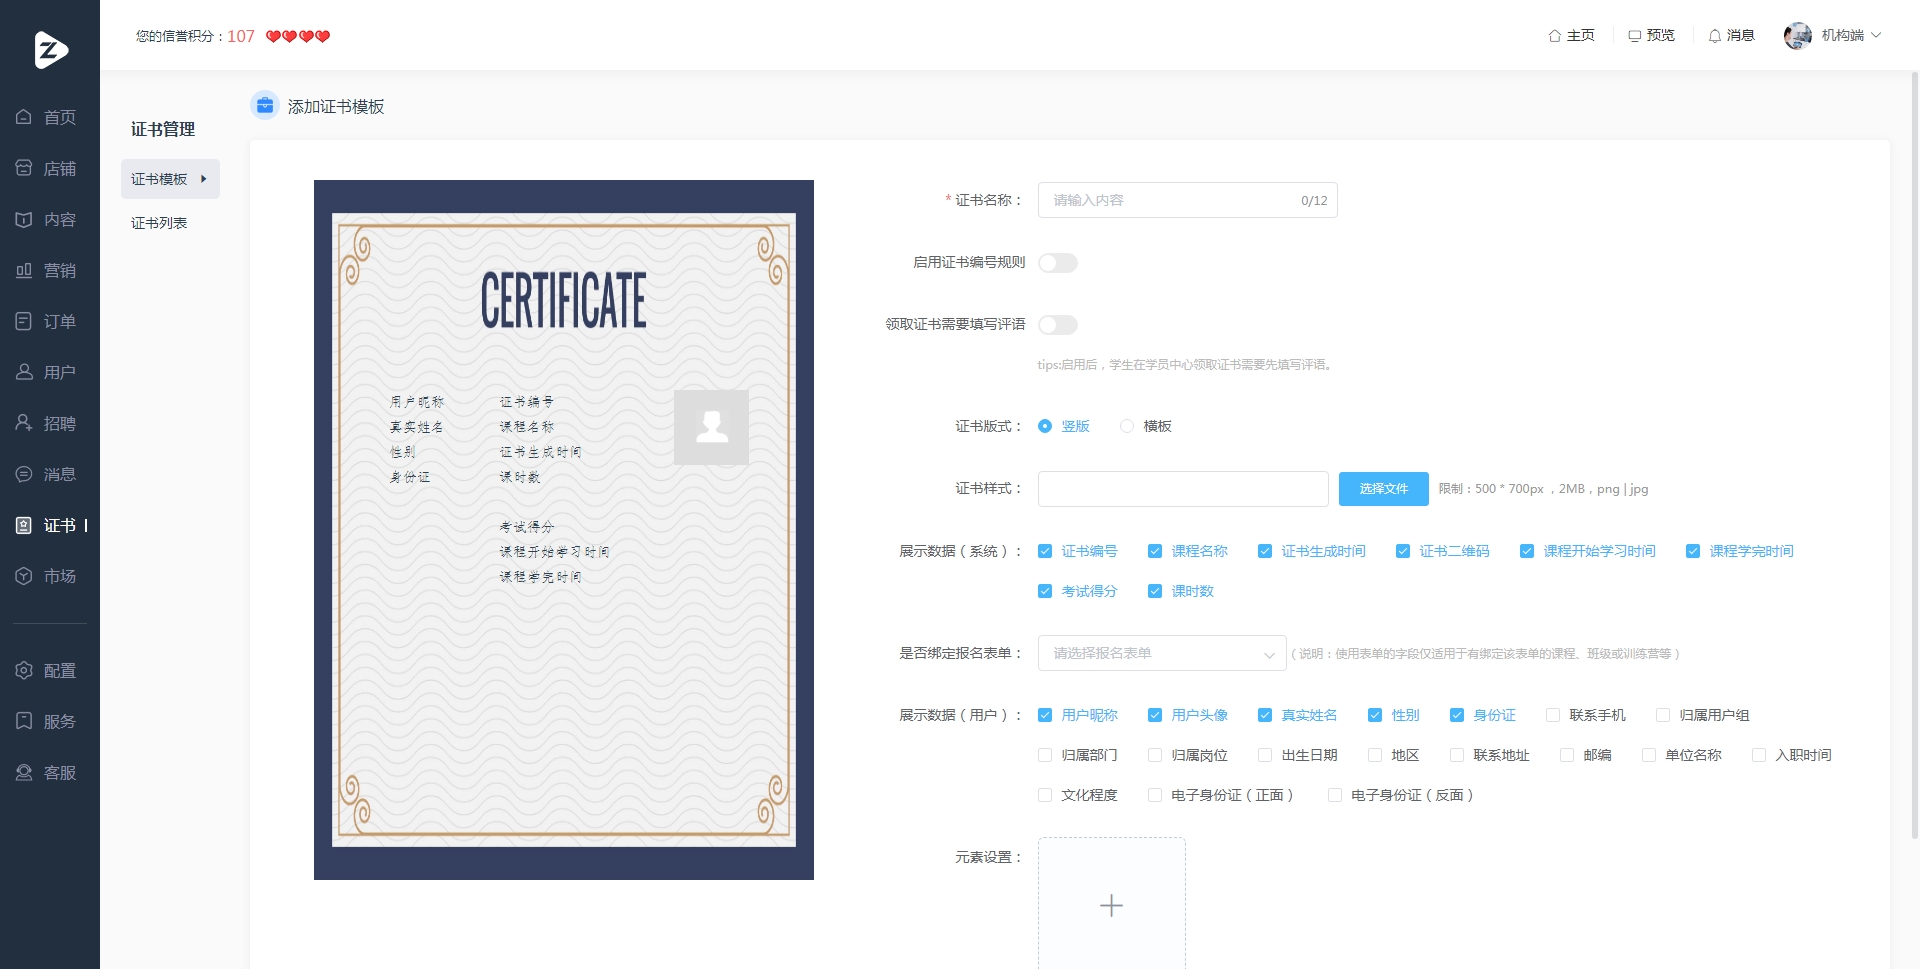The image size is (1920, 969).
Task: Open 证书列表 menu item
Action: [x=159, y=223]
